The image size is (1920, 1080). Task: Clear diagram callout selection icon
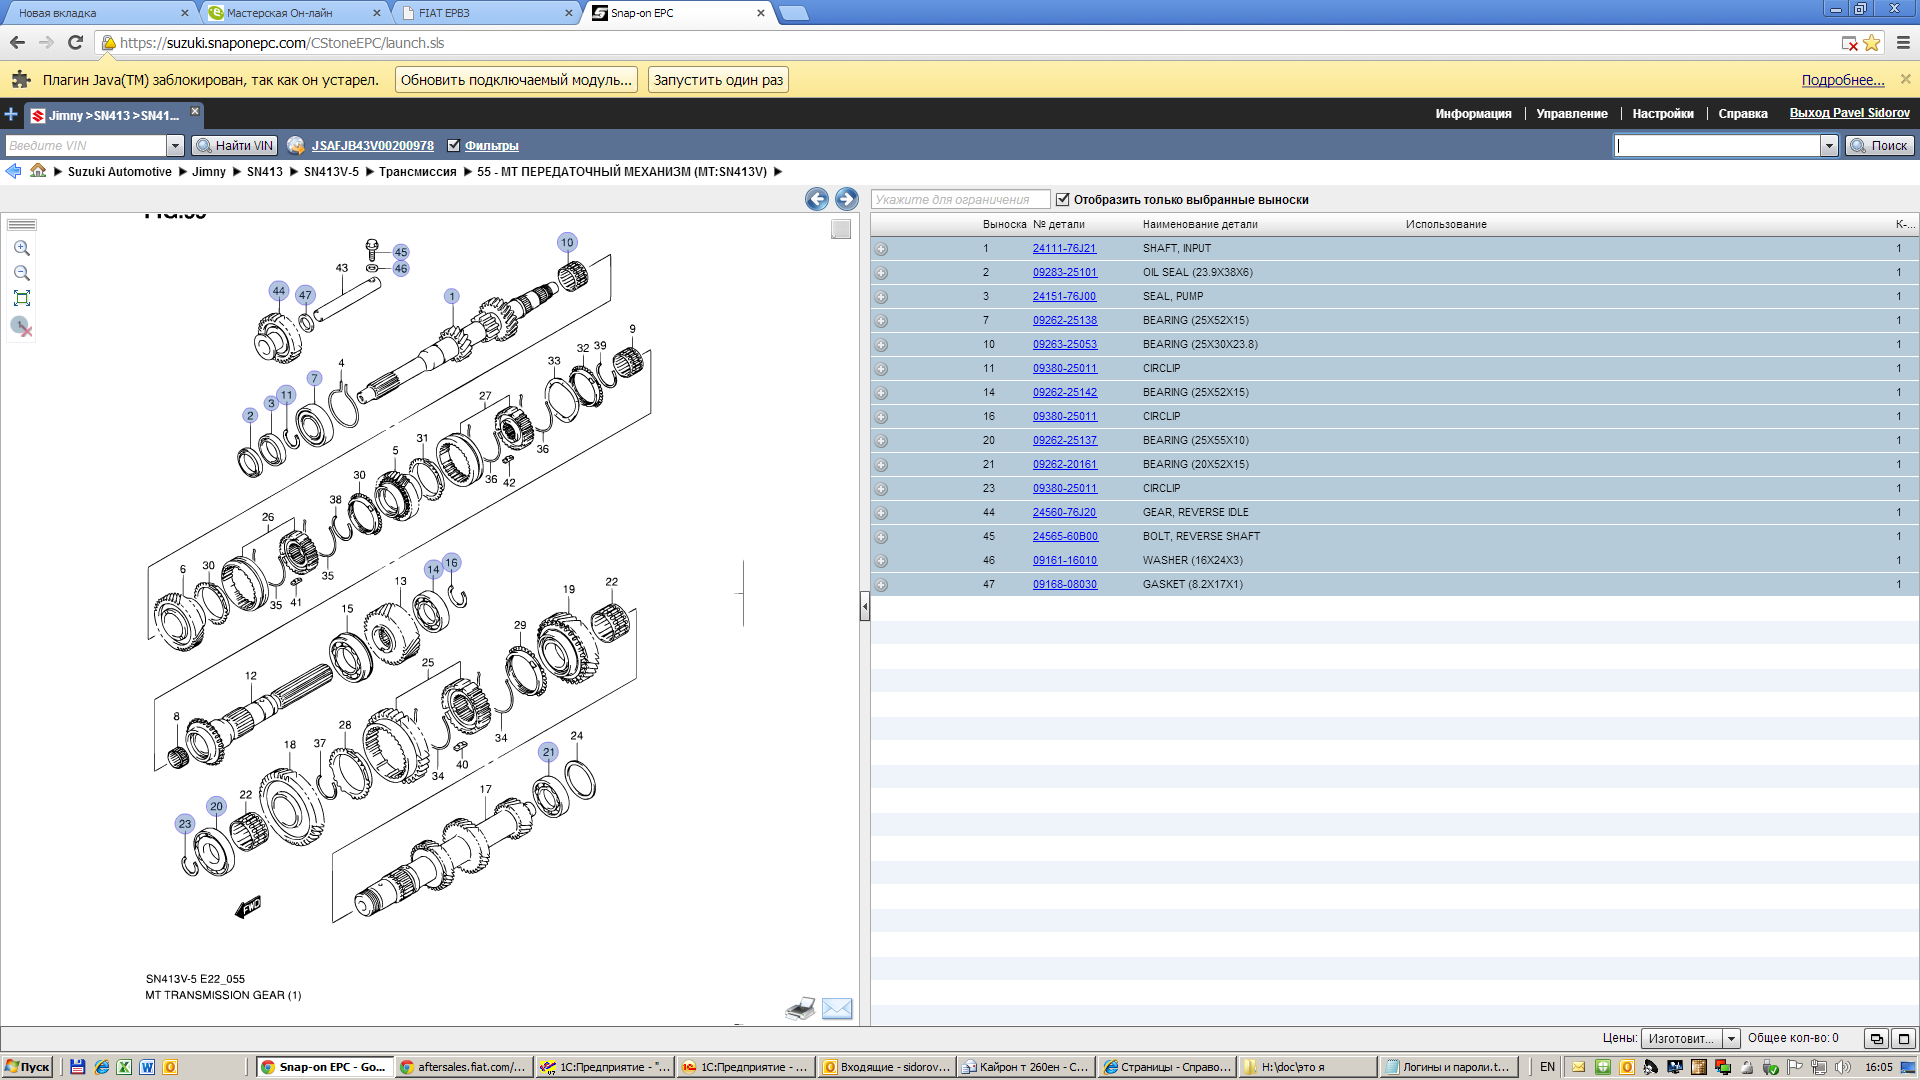(x=22, y=326)
